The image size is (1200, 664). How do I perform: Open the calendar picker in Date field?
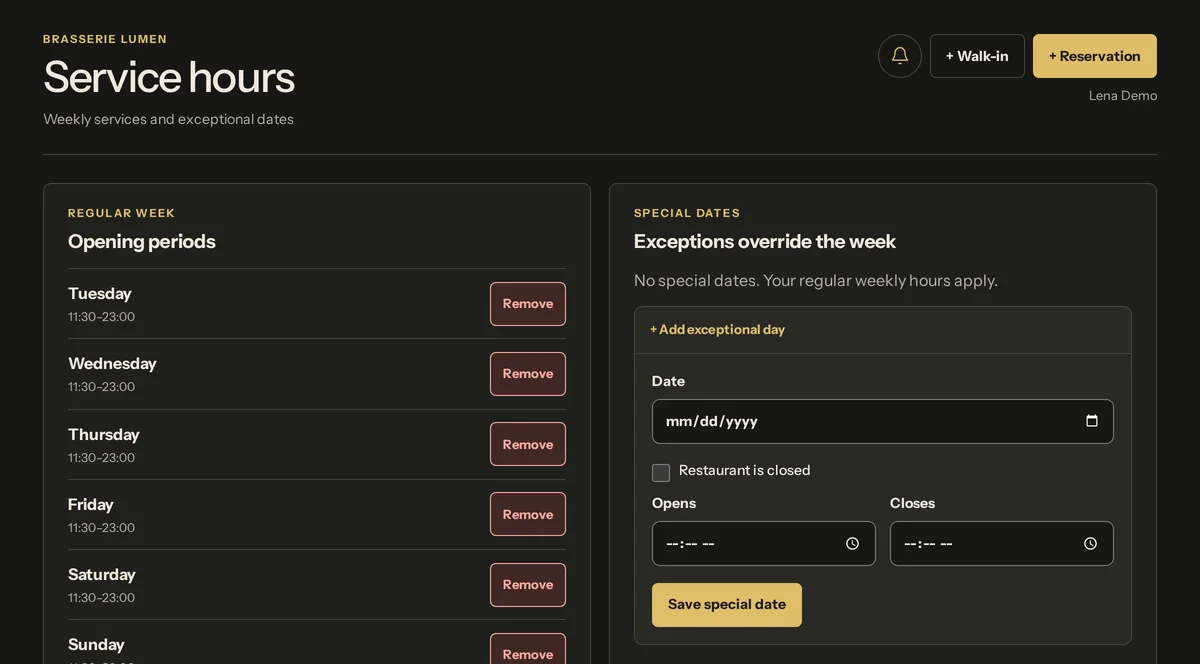tap(1092, 421)
